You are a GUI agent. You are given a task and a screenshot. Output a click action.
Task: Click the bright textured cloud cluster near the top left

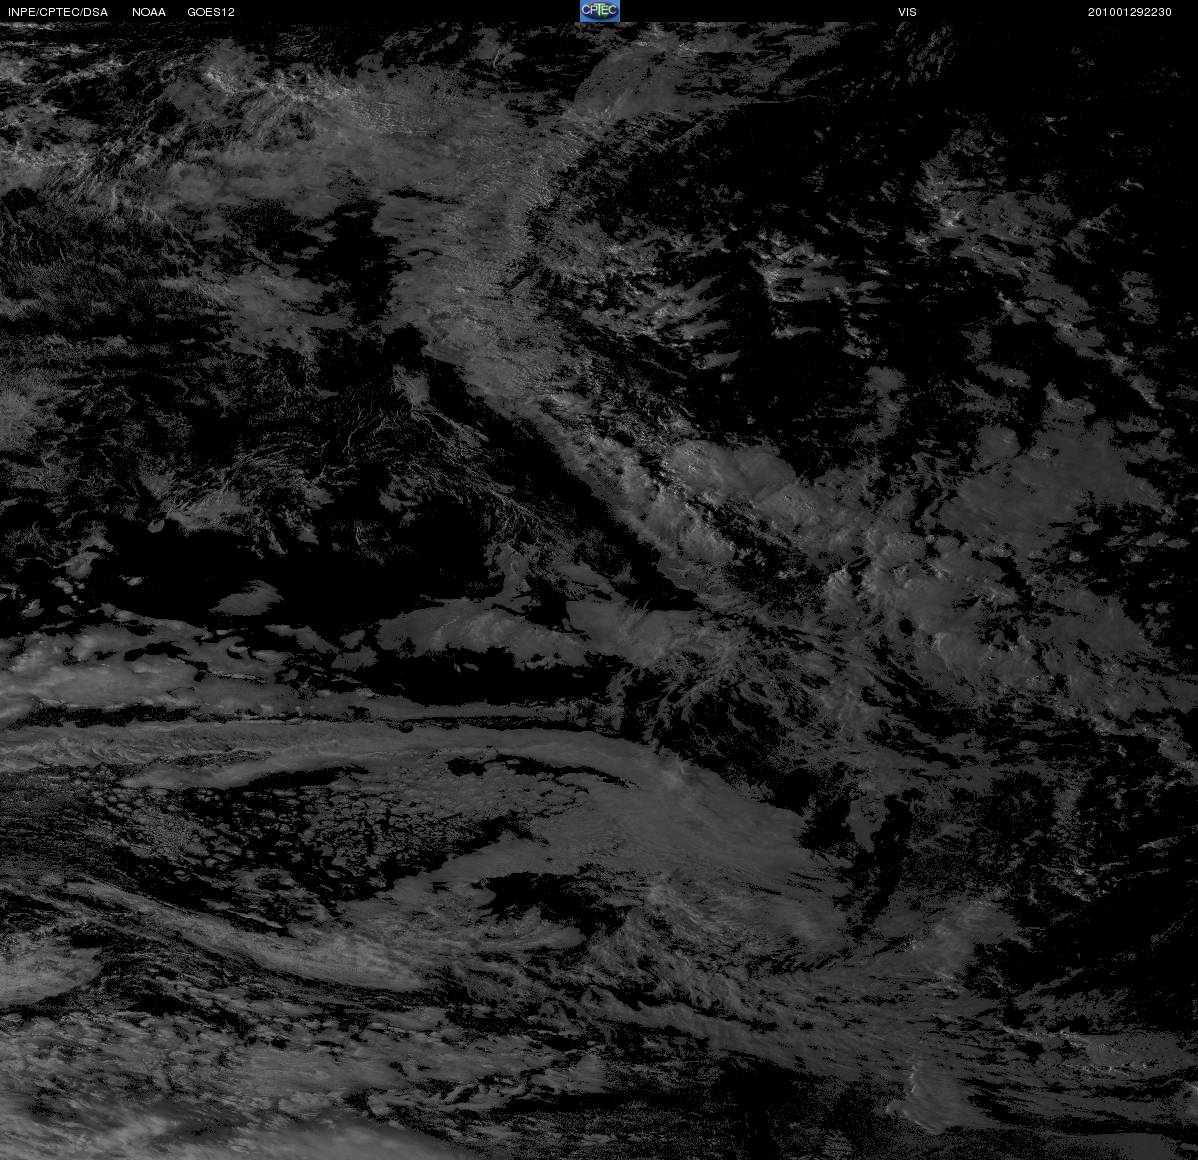pyautogui.click(x=260, y=92)
